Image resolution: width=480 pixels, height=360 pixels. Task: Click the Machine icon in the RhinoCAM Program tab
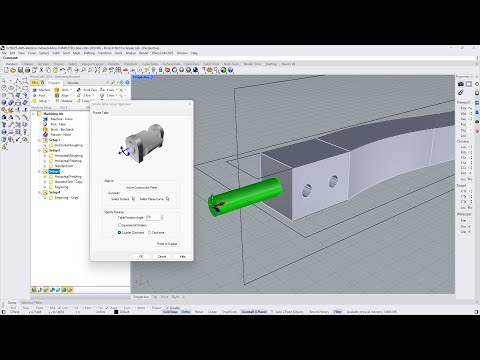[35, 90]
